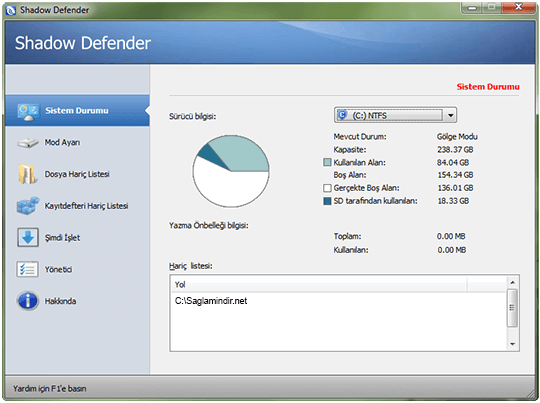The image size is (540, 403).
Task: Open the drive selector arrow
Action: pos(450,115)
